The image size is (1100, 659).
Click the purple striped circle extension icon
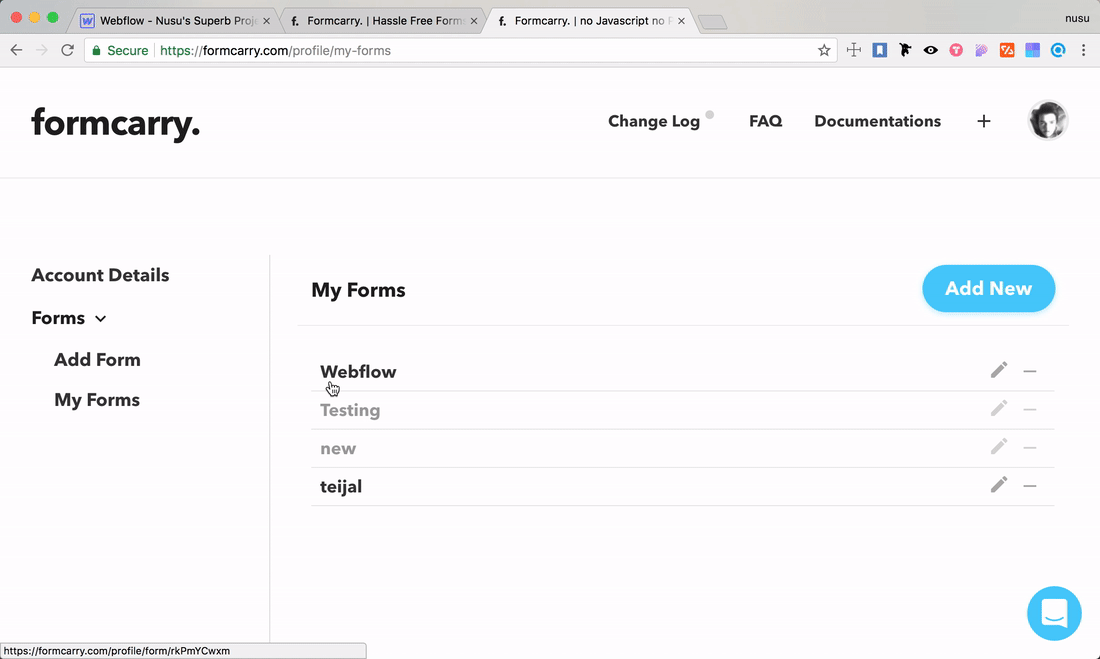(x=981, y=50)
